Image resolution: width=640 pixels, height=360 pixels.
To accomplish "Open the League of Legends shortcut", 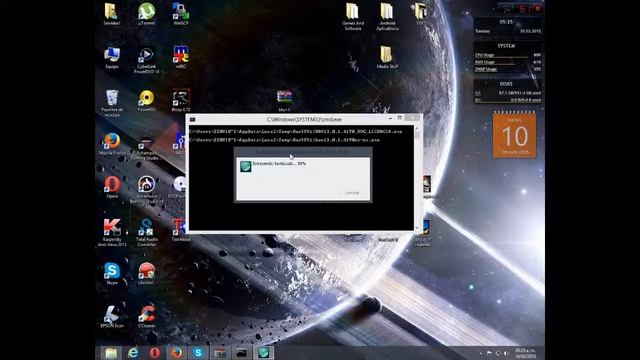I will point(424,233).
